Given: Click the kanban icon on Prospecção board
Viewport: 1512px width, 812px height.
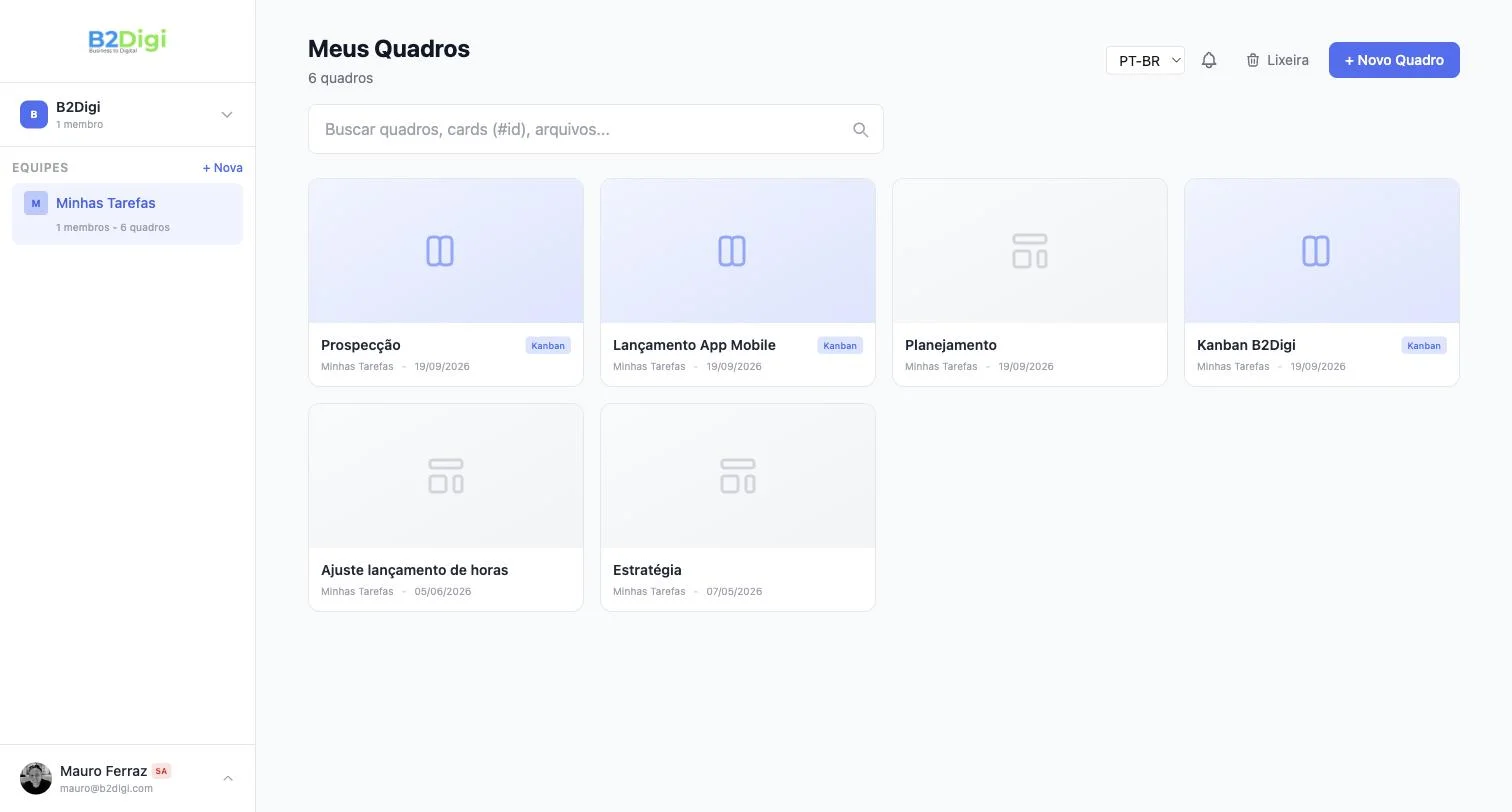Looking at the screenshot, I should pos(440,251).
